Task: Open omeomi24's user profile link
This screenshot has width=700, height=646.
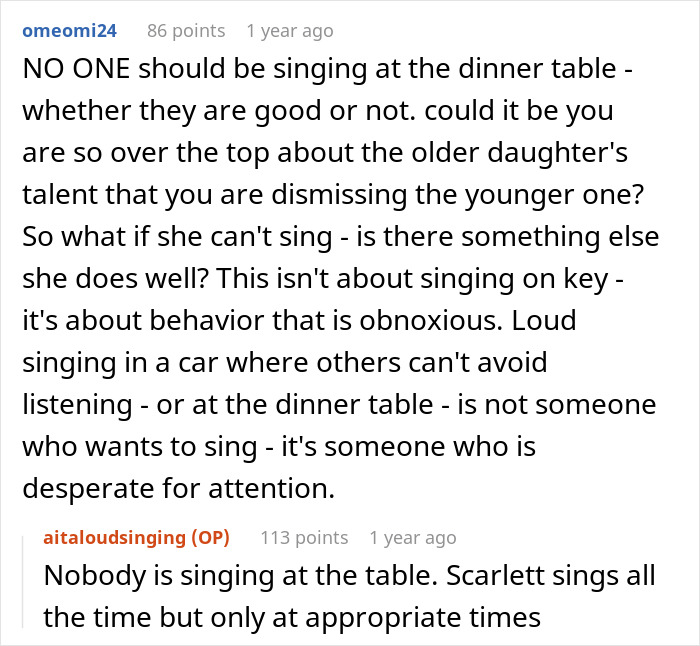Action: [x=69, y=30]
